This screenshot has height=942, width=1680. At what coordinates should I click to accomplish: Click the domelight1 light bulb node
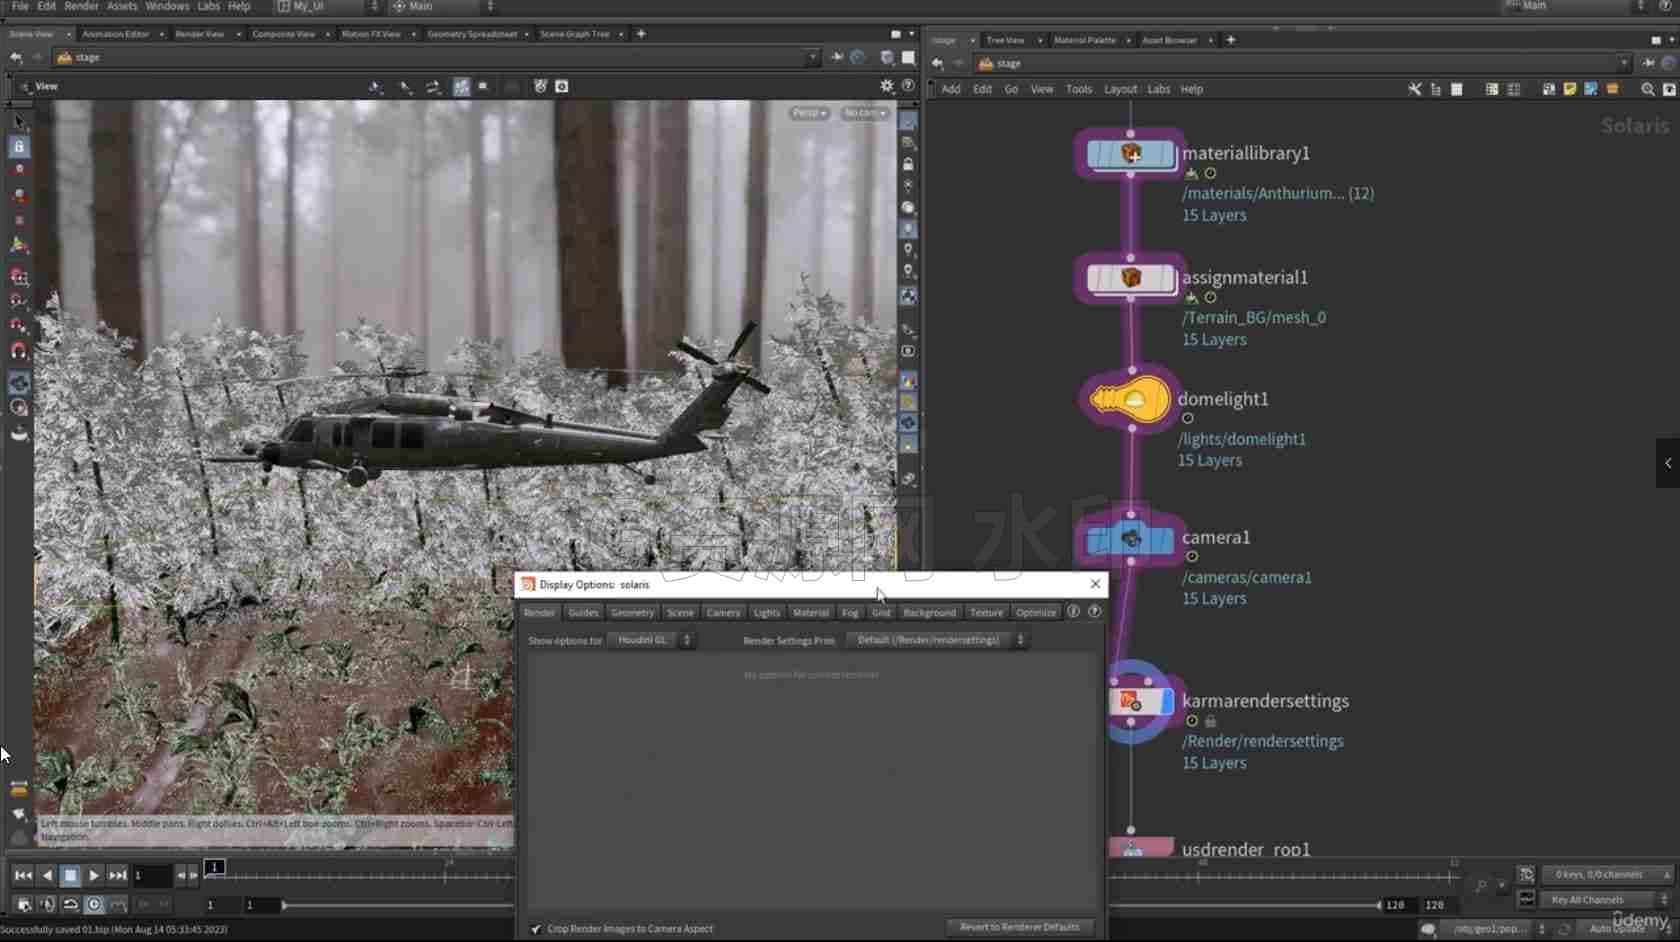1131,399
